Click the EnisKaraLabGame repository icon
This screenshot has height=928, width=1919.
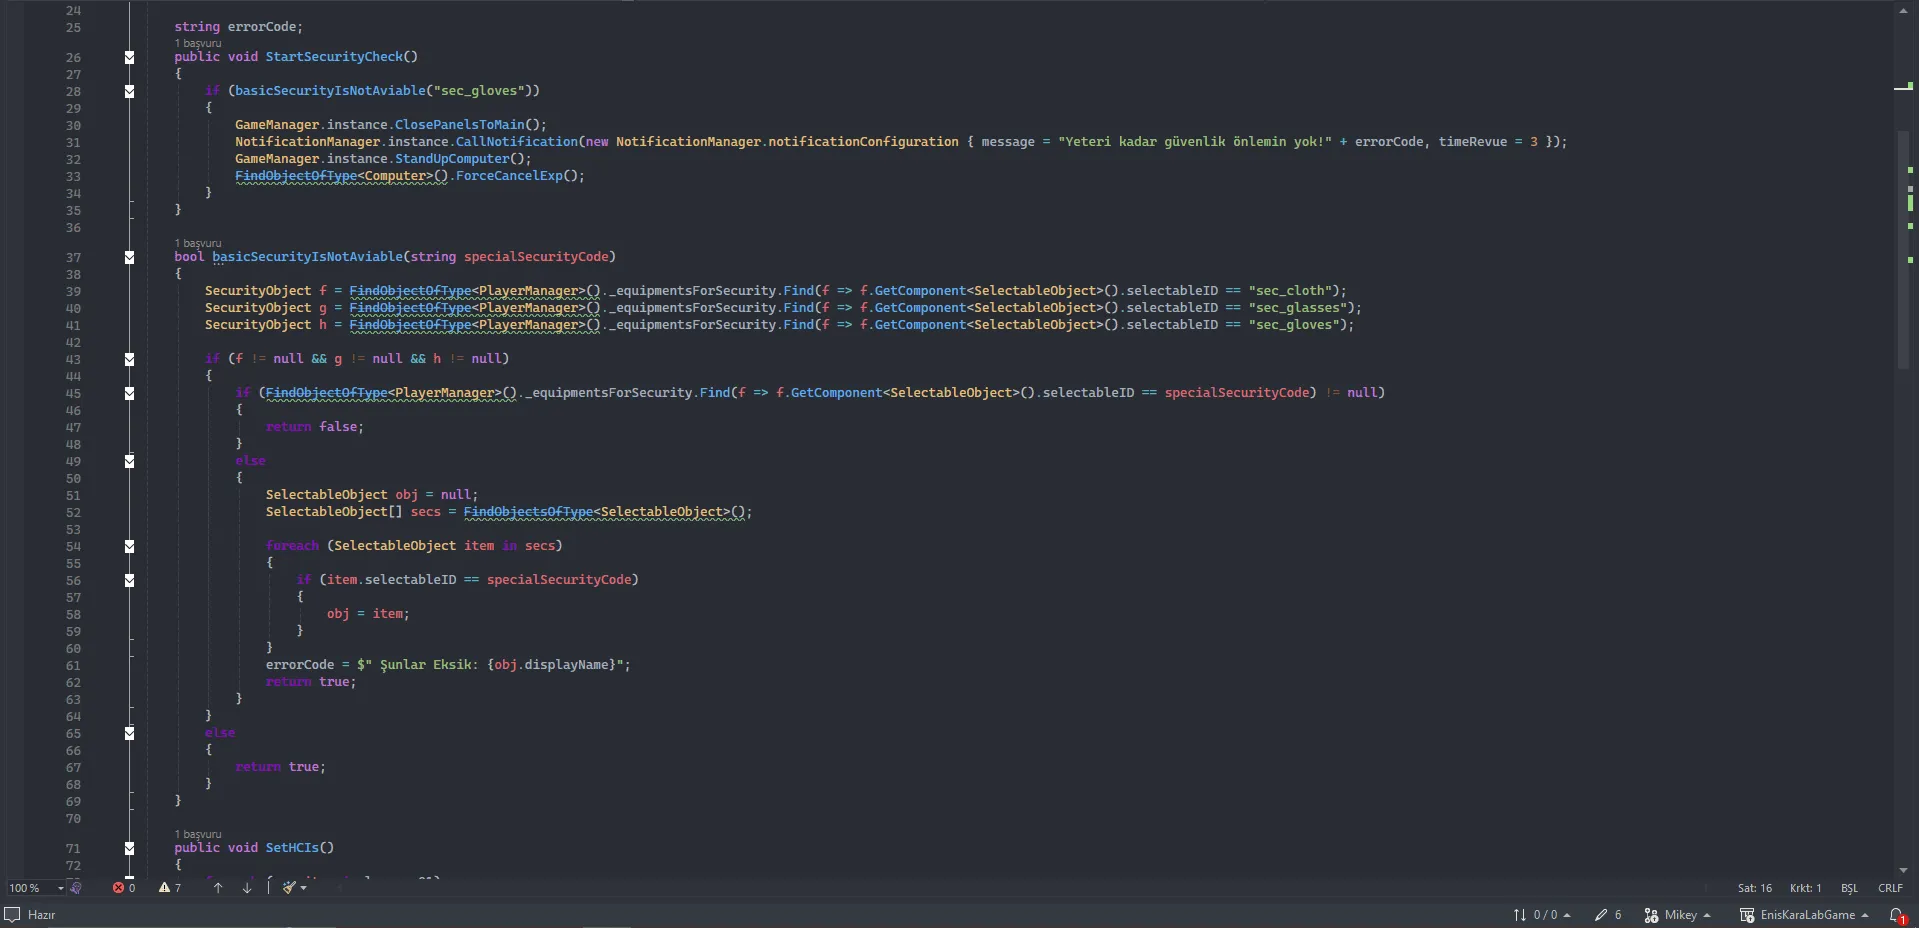click(x=1747, y=915)
